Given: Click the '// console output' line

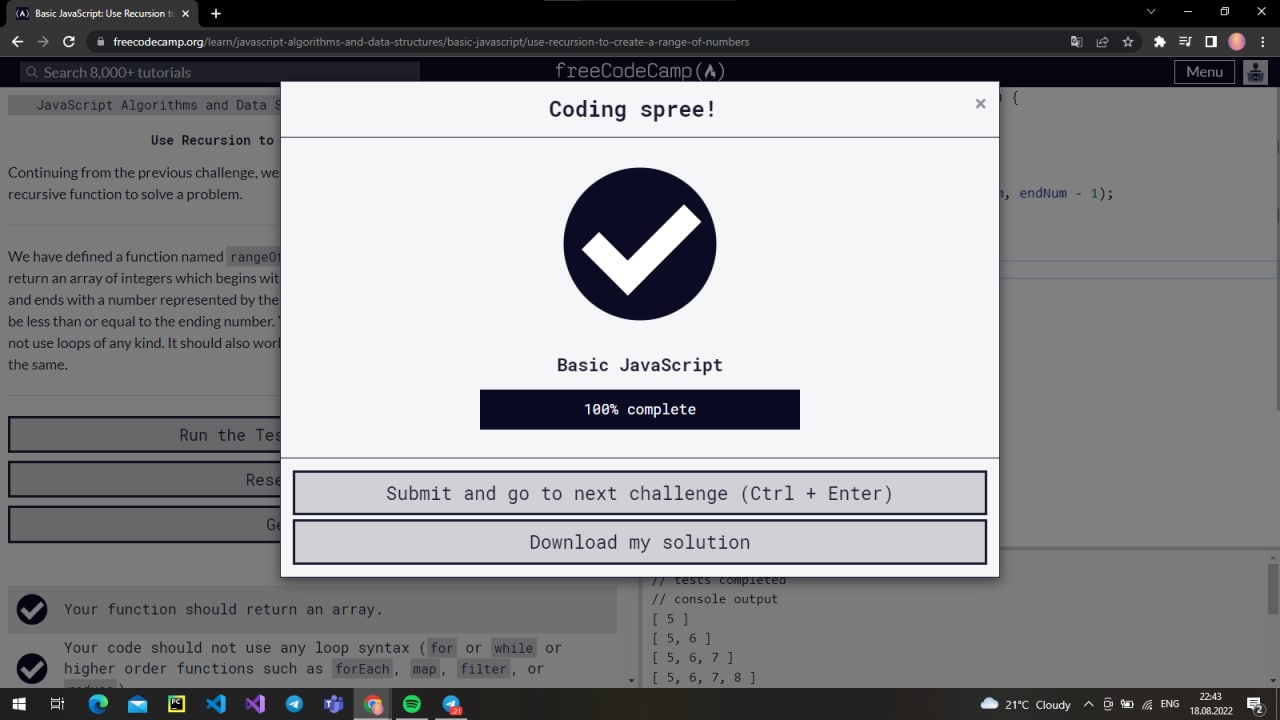Looking at the screenshot, I should (x=714, y=599).
